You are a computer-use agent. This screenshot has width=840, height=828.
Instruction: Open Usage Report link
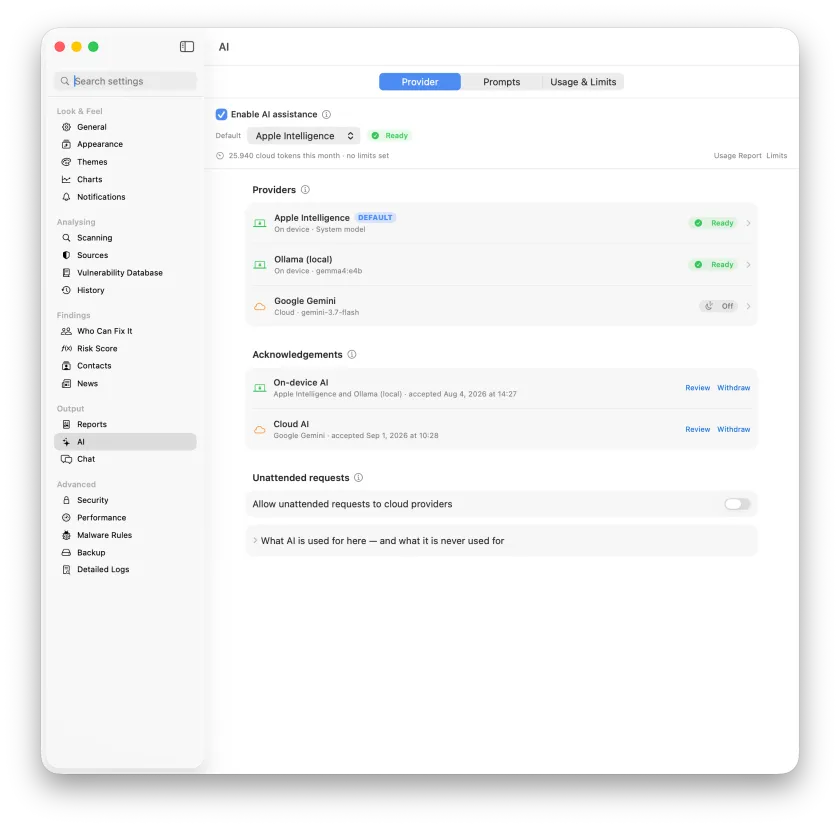point(737,156)
